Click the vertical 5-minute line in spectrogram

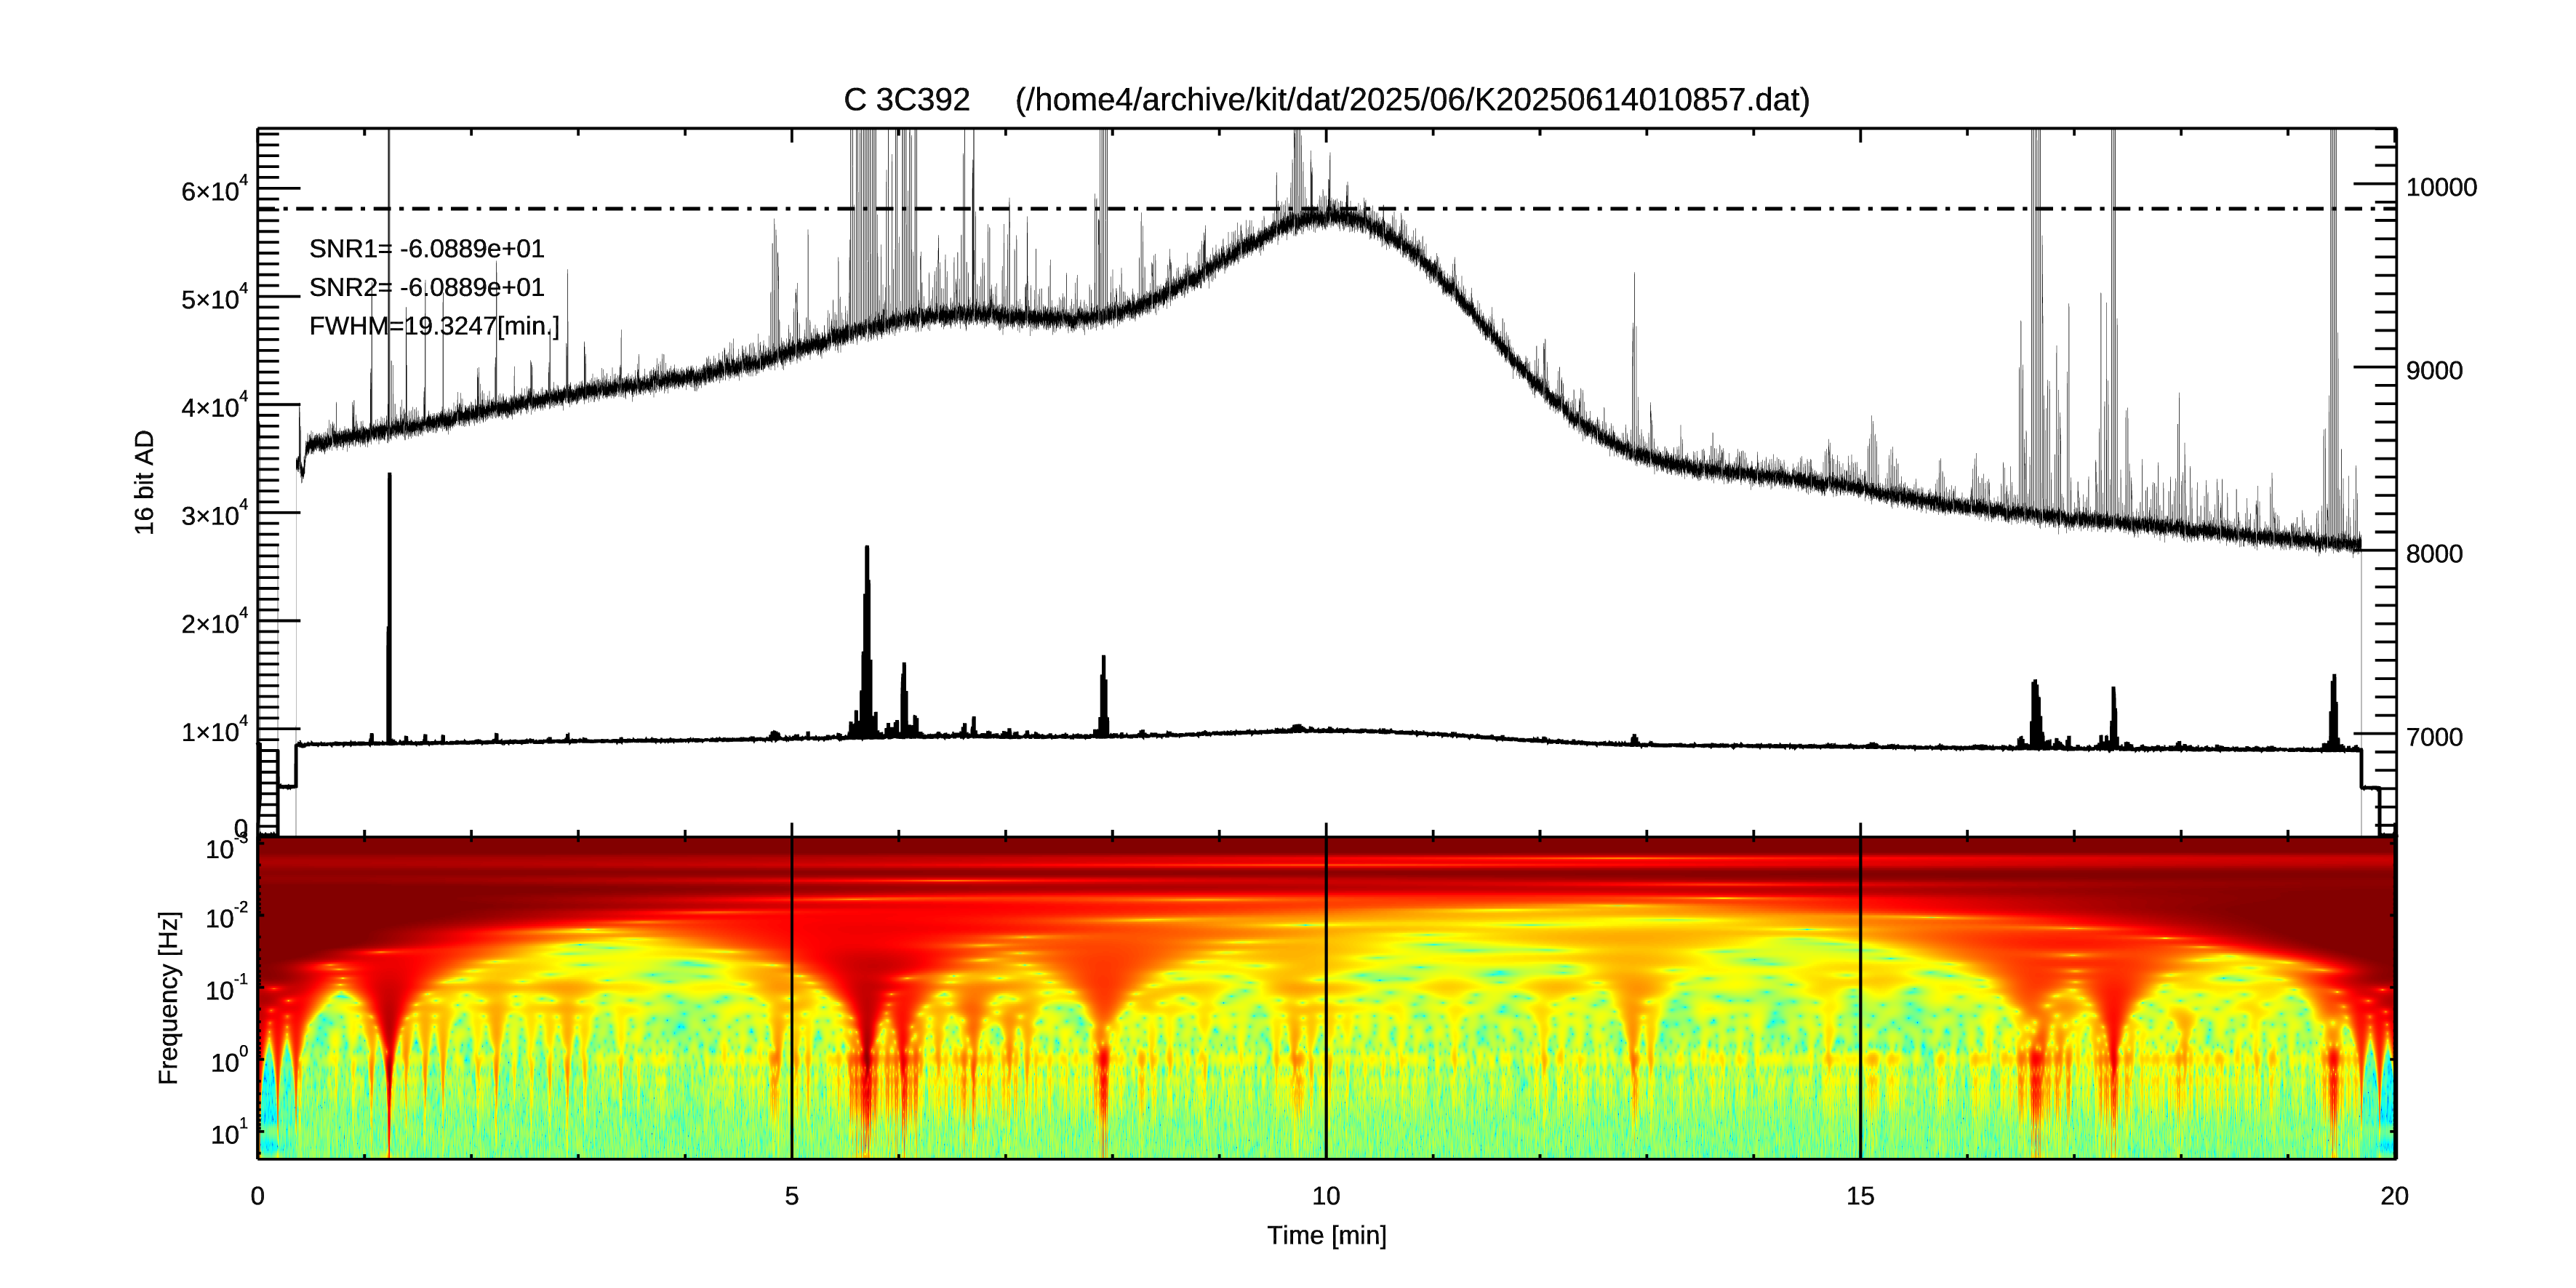792,997
